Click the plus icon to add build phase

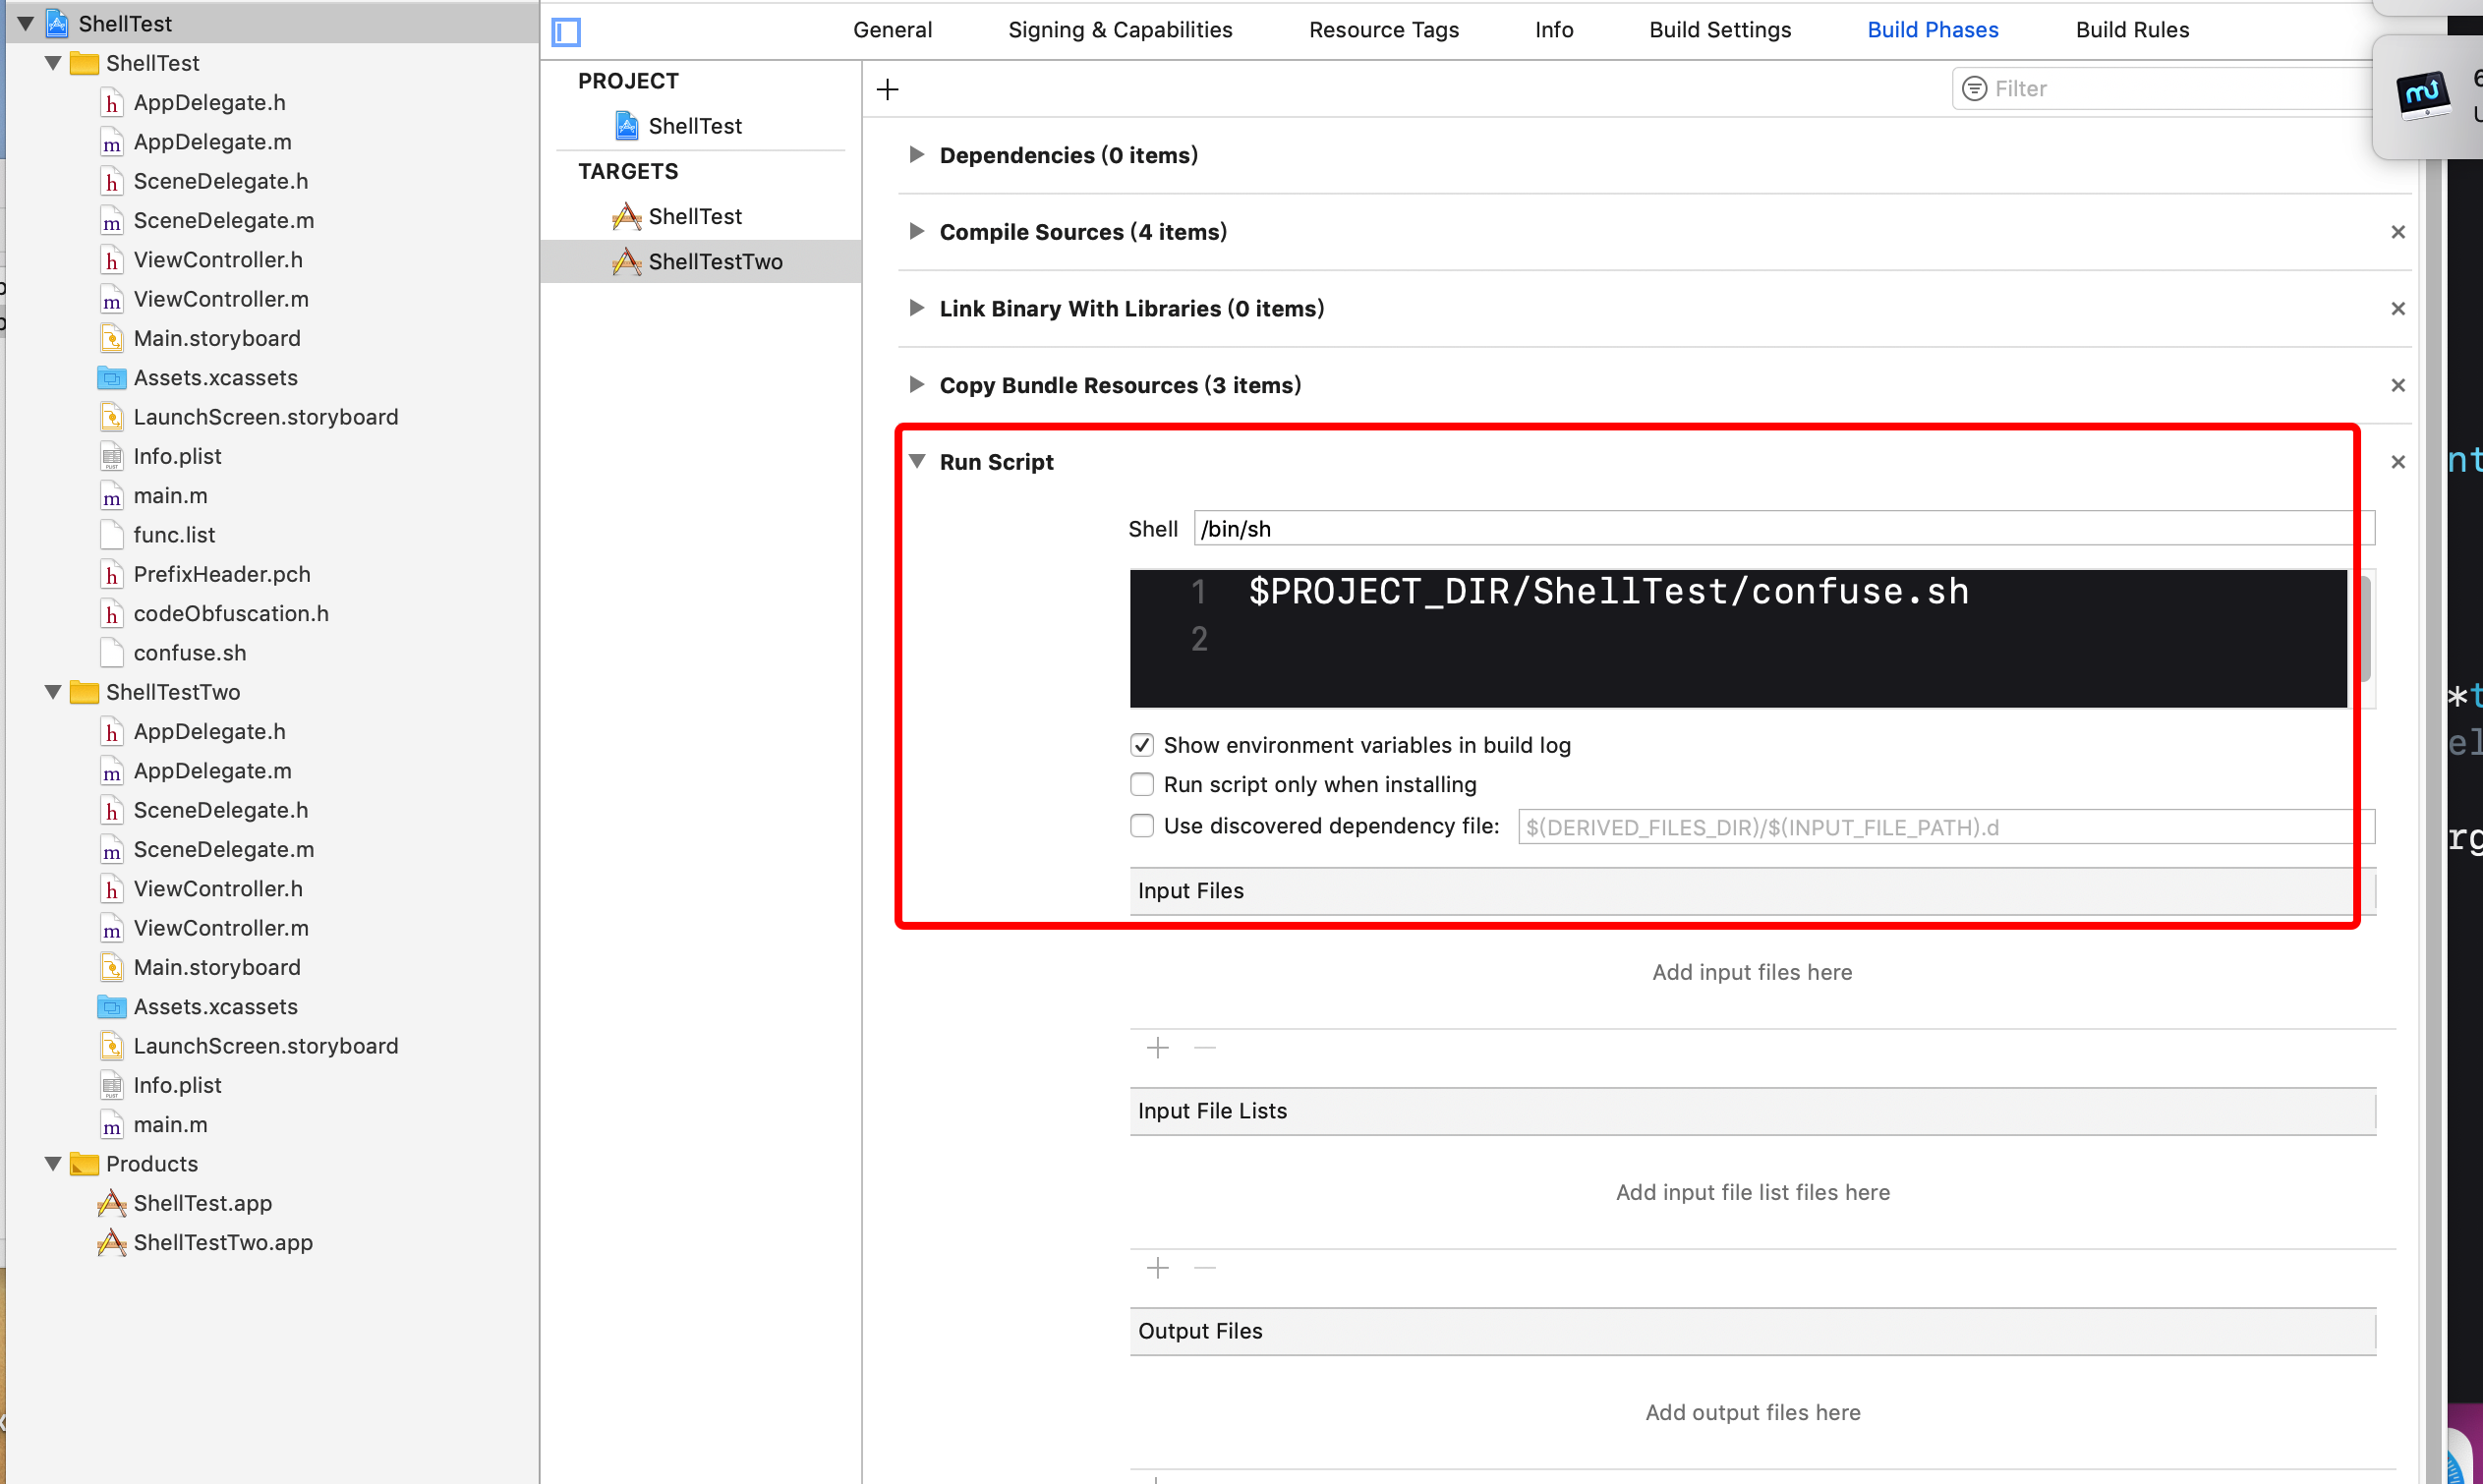[887, 90]
